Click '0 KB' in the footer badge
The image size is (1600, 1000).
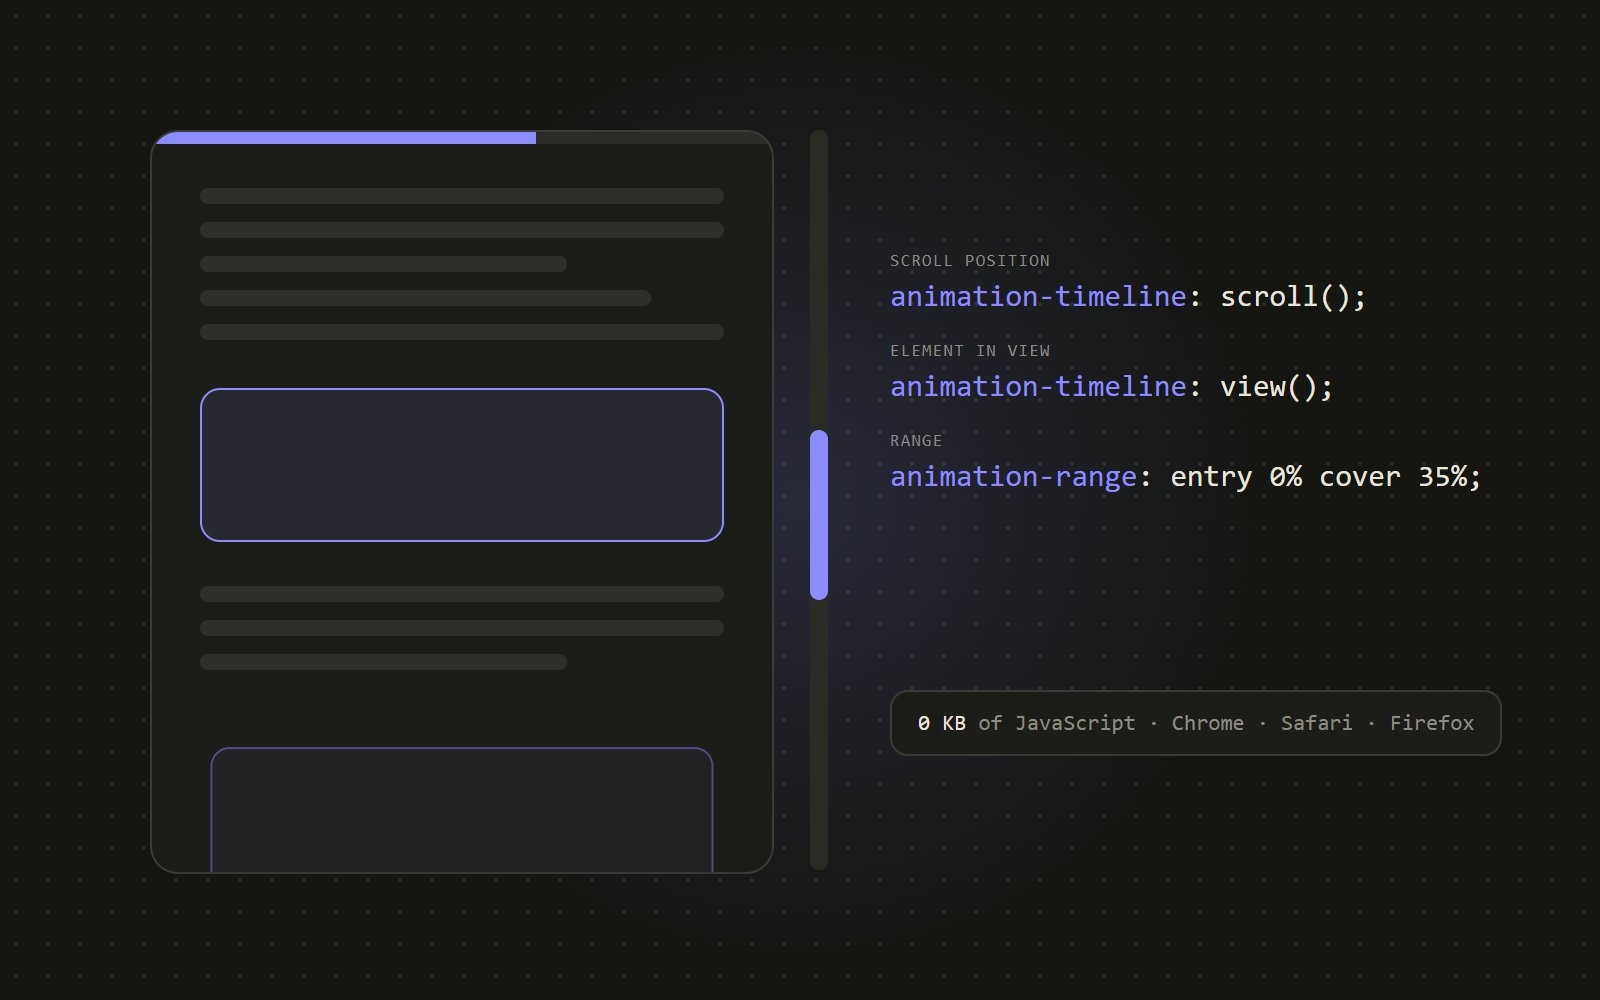coord(942,723)
